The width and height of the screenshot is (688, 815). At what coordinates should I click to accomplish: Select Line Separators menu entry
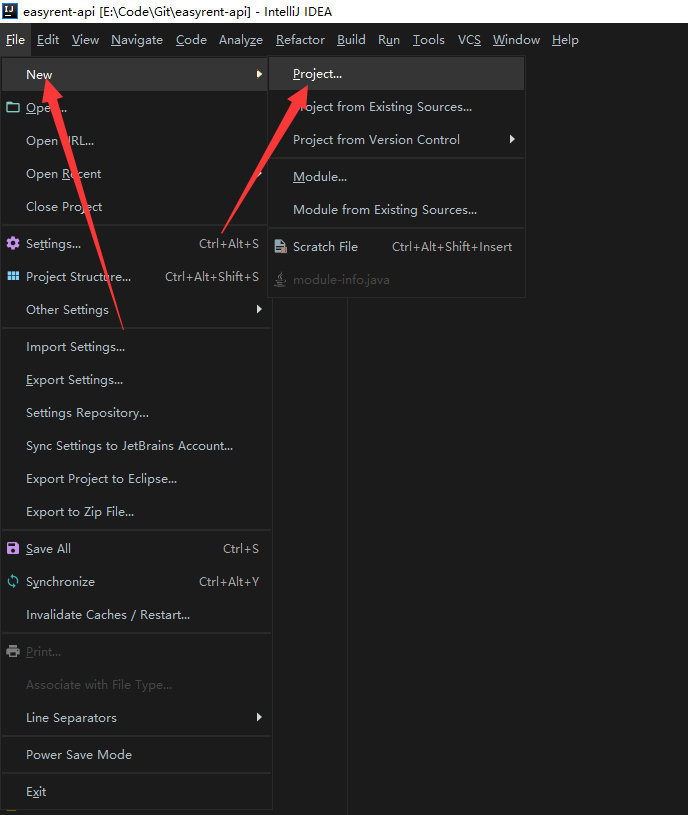[135, 717]
